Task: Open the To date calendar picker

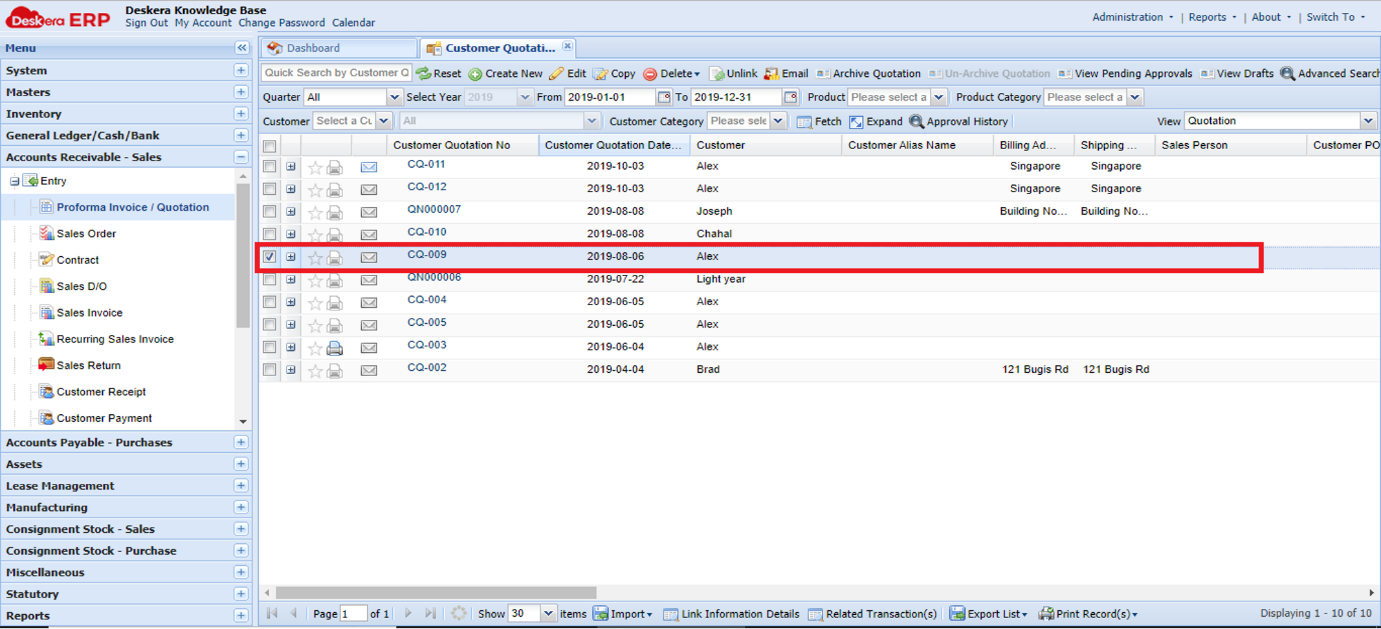Action: [x=791, y=98]
